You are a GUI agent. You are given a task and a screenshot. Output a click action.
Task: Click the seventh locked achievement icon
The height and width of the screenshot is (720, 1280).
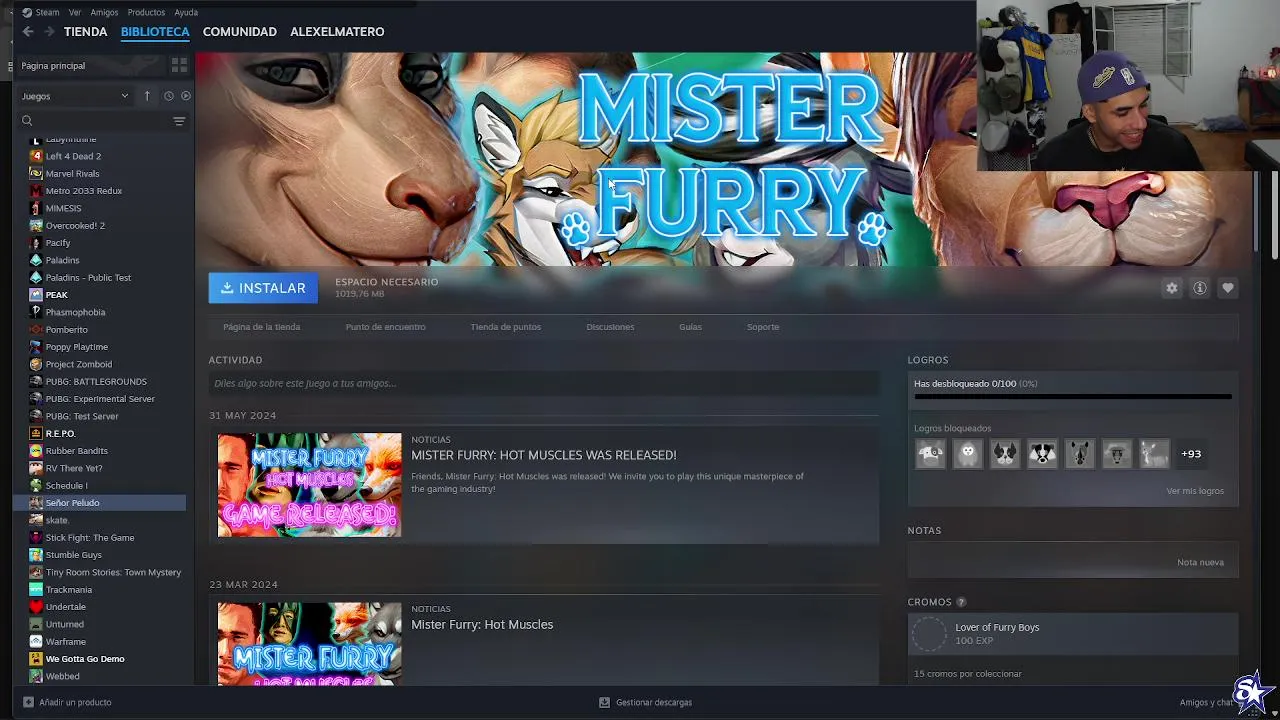pyautogui.click(x=1154, y=454)
